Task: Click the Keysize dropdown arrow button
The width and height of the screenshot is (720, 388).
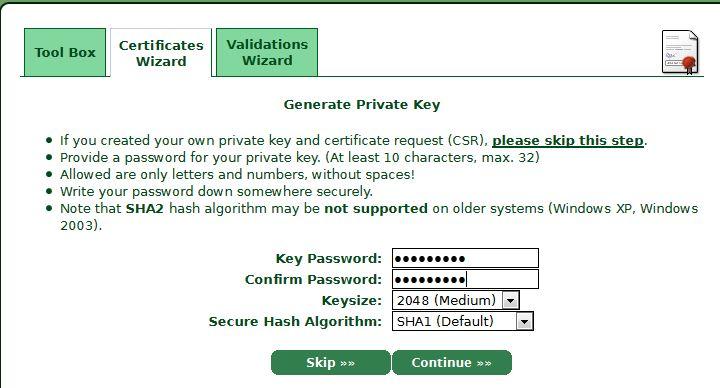Action: pyautogui.click(x=510, y=301)
